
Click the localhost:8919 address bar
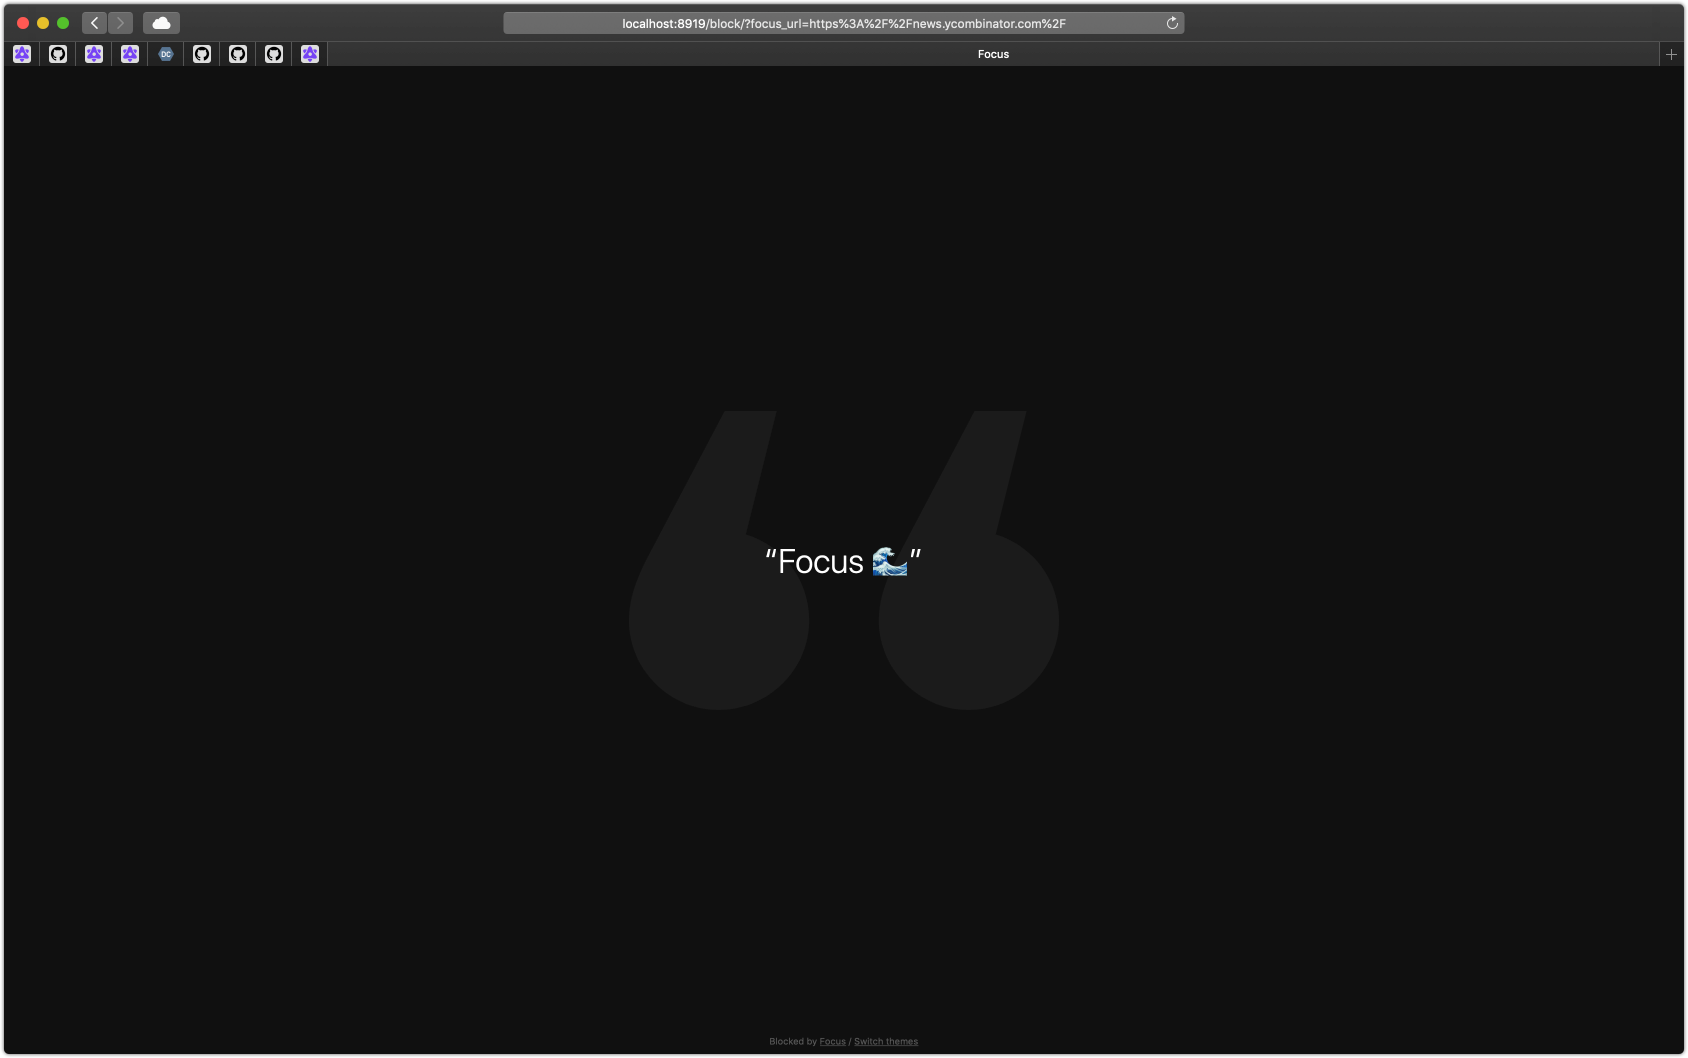click(844, 23)
